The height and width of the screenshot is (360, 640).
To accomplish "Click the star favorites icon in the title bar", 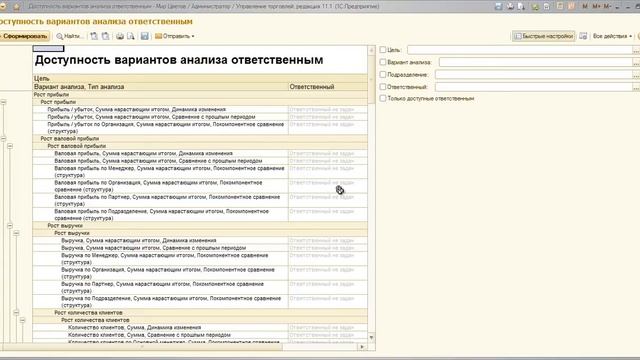I will 17,7.
